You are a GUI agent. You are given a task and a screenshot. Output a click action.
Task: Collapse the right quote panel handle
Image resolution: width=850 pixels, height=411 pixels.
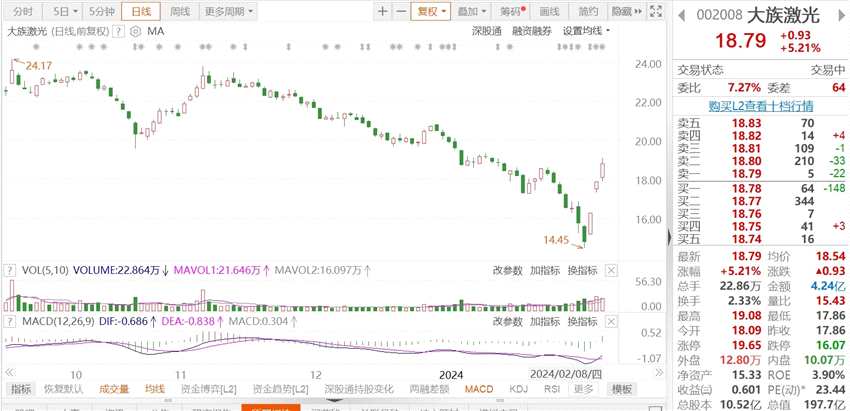pos(669,237)
